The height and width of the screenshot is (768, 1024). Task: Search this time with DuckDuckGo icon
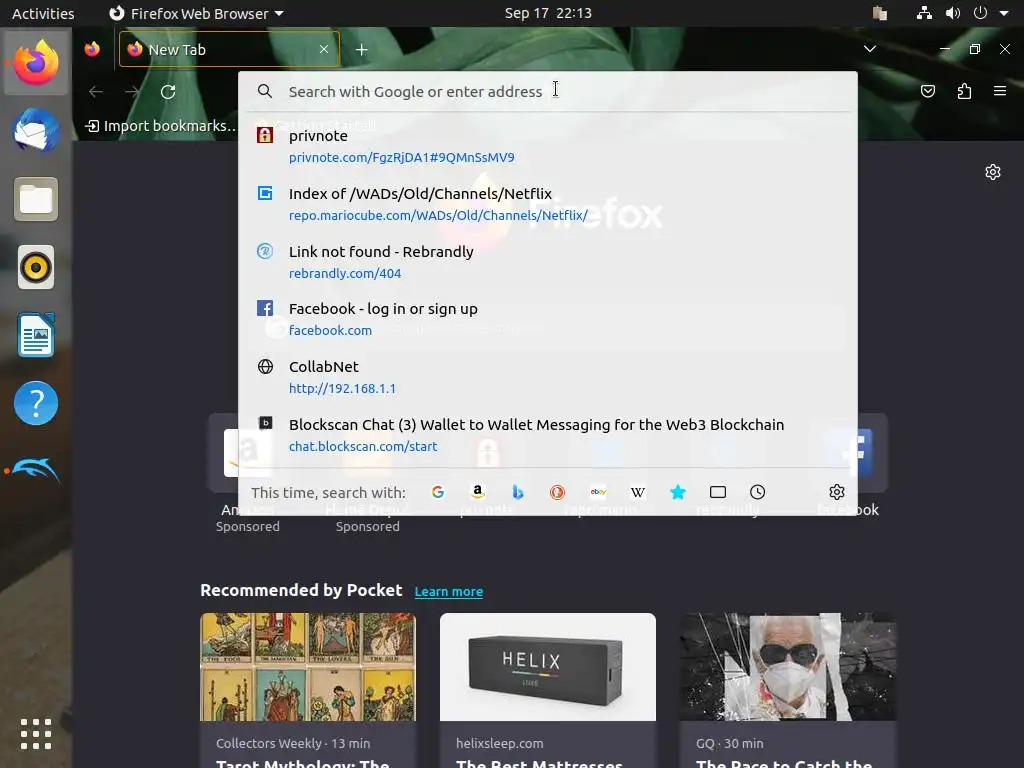[x=557, y=492]
